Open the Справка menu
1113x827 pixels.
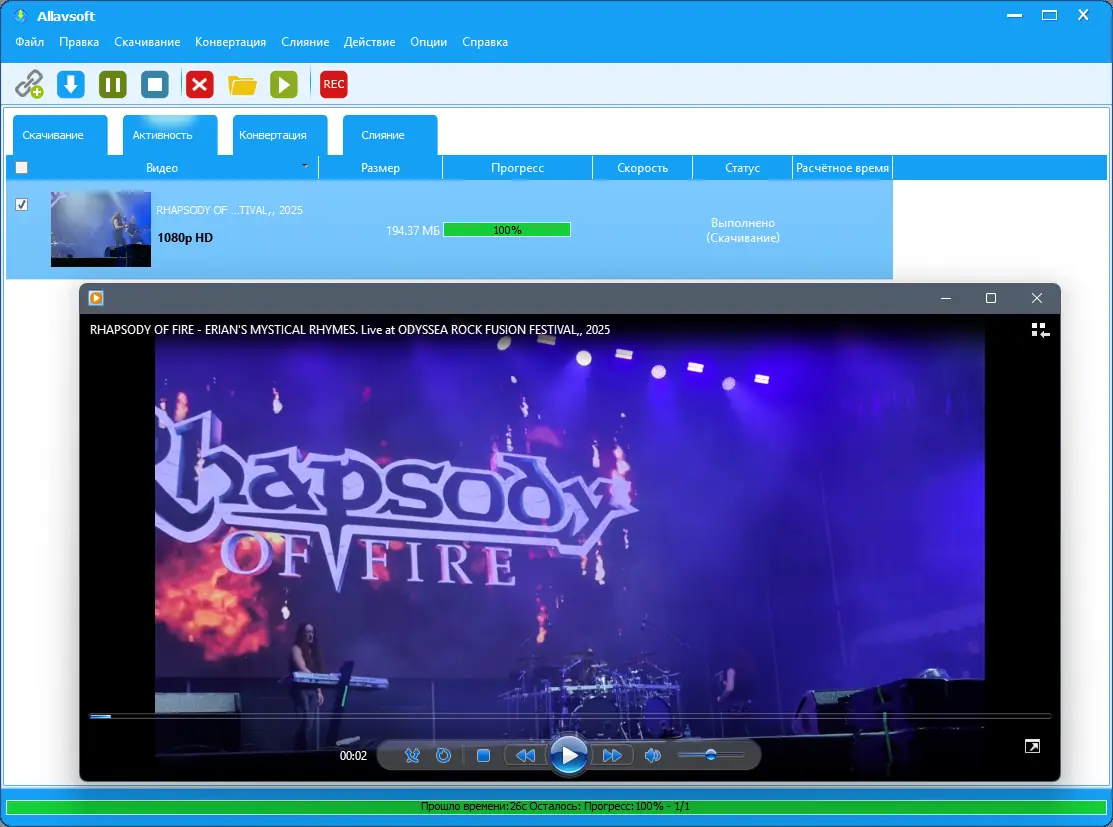point(485,42)
